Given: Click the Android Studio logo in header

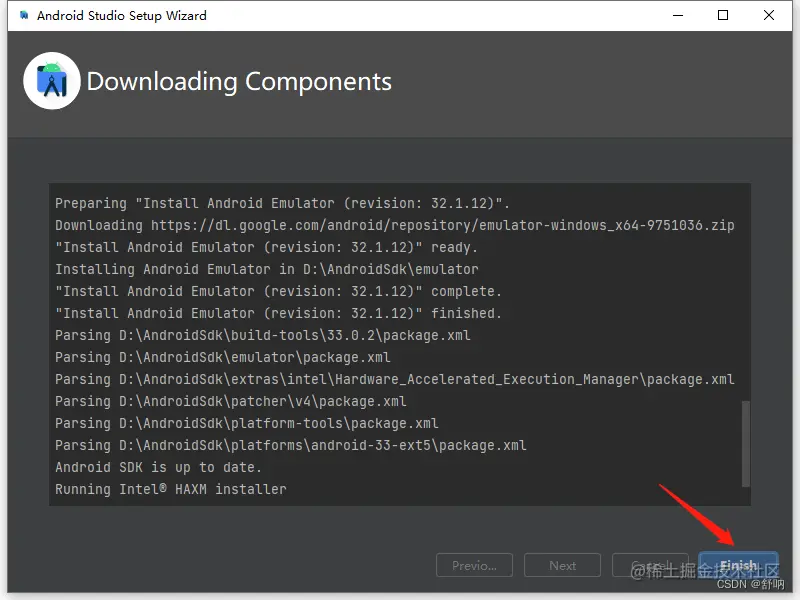Looking at the screenshot, I should (52, 81).
